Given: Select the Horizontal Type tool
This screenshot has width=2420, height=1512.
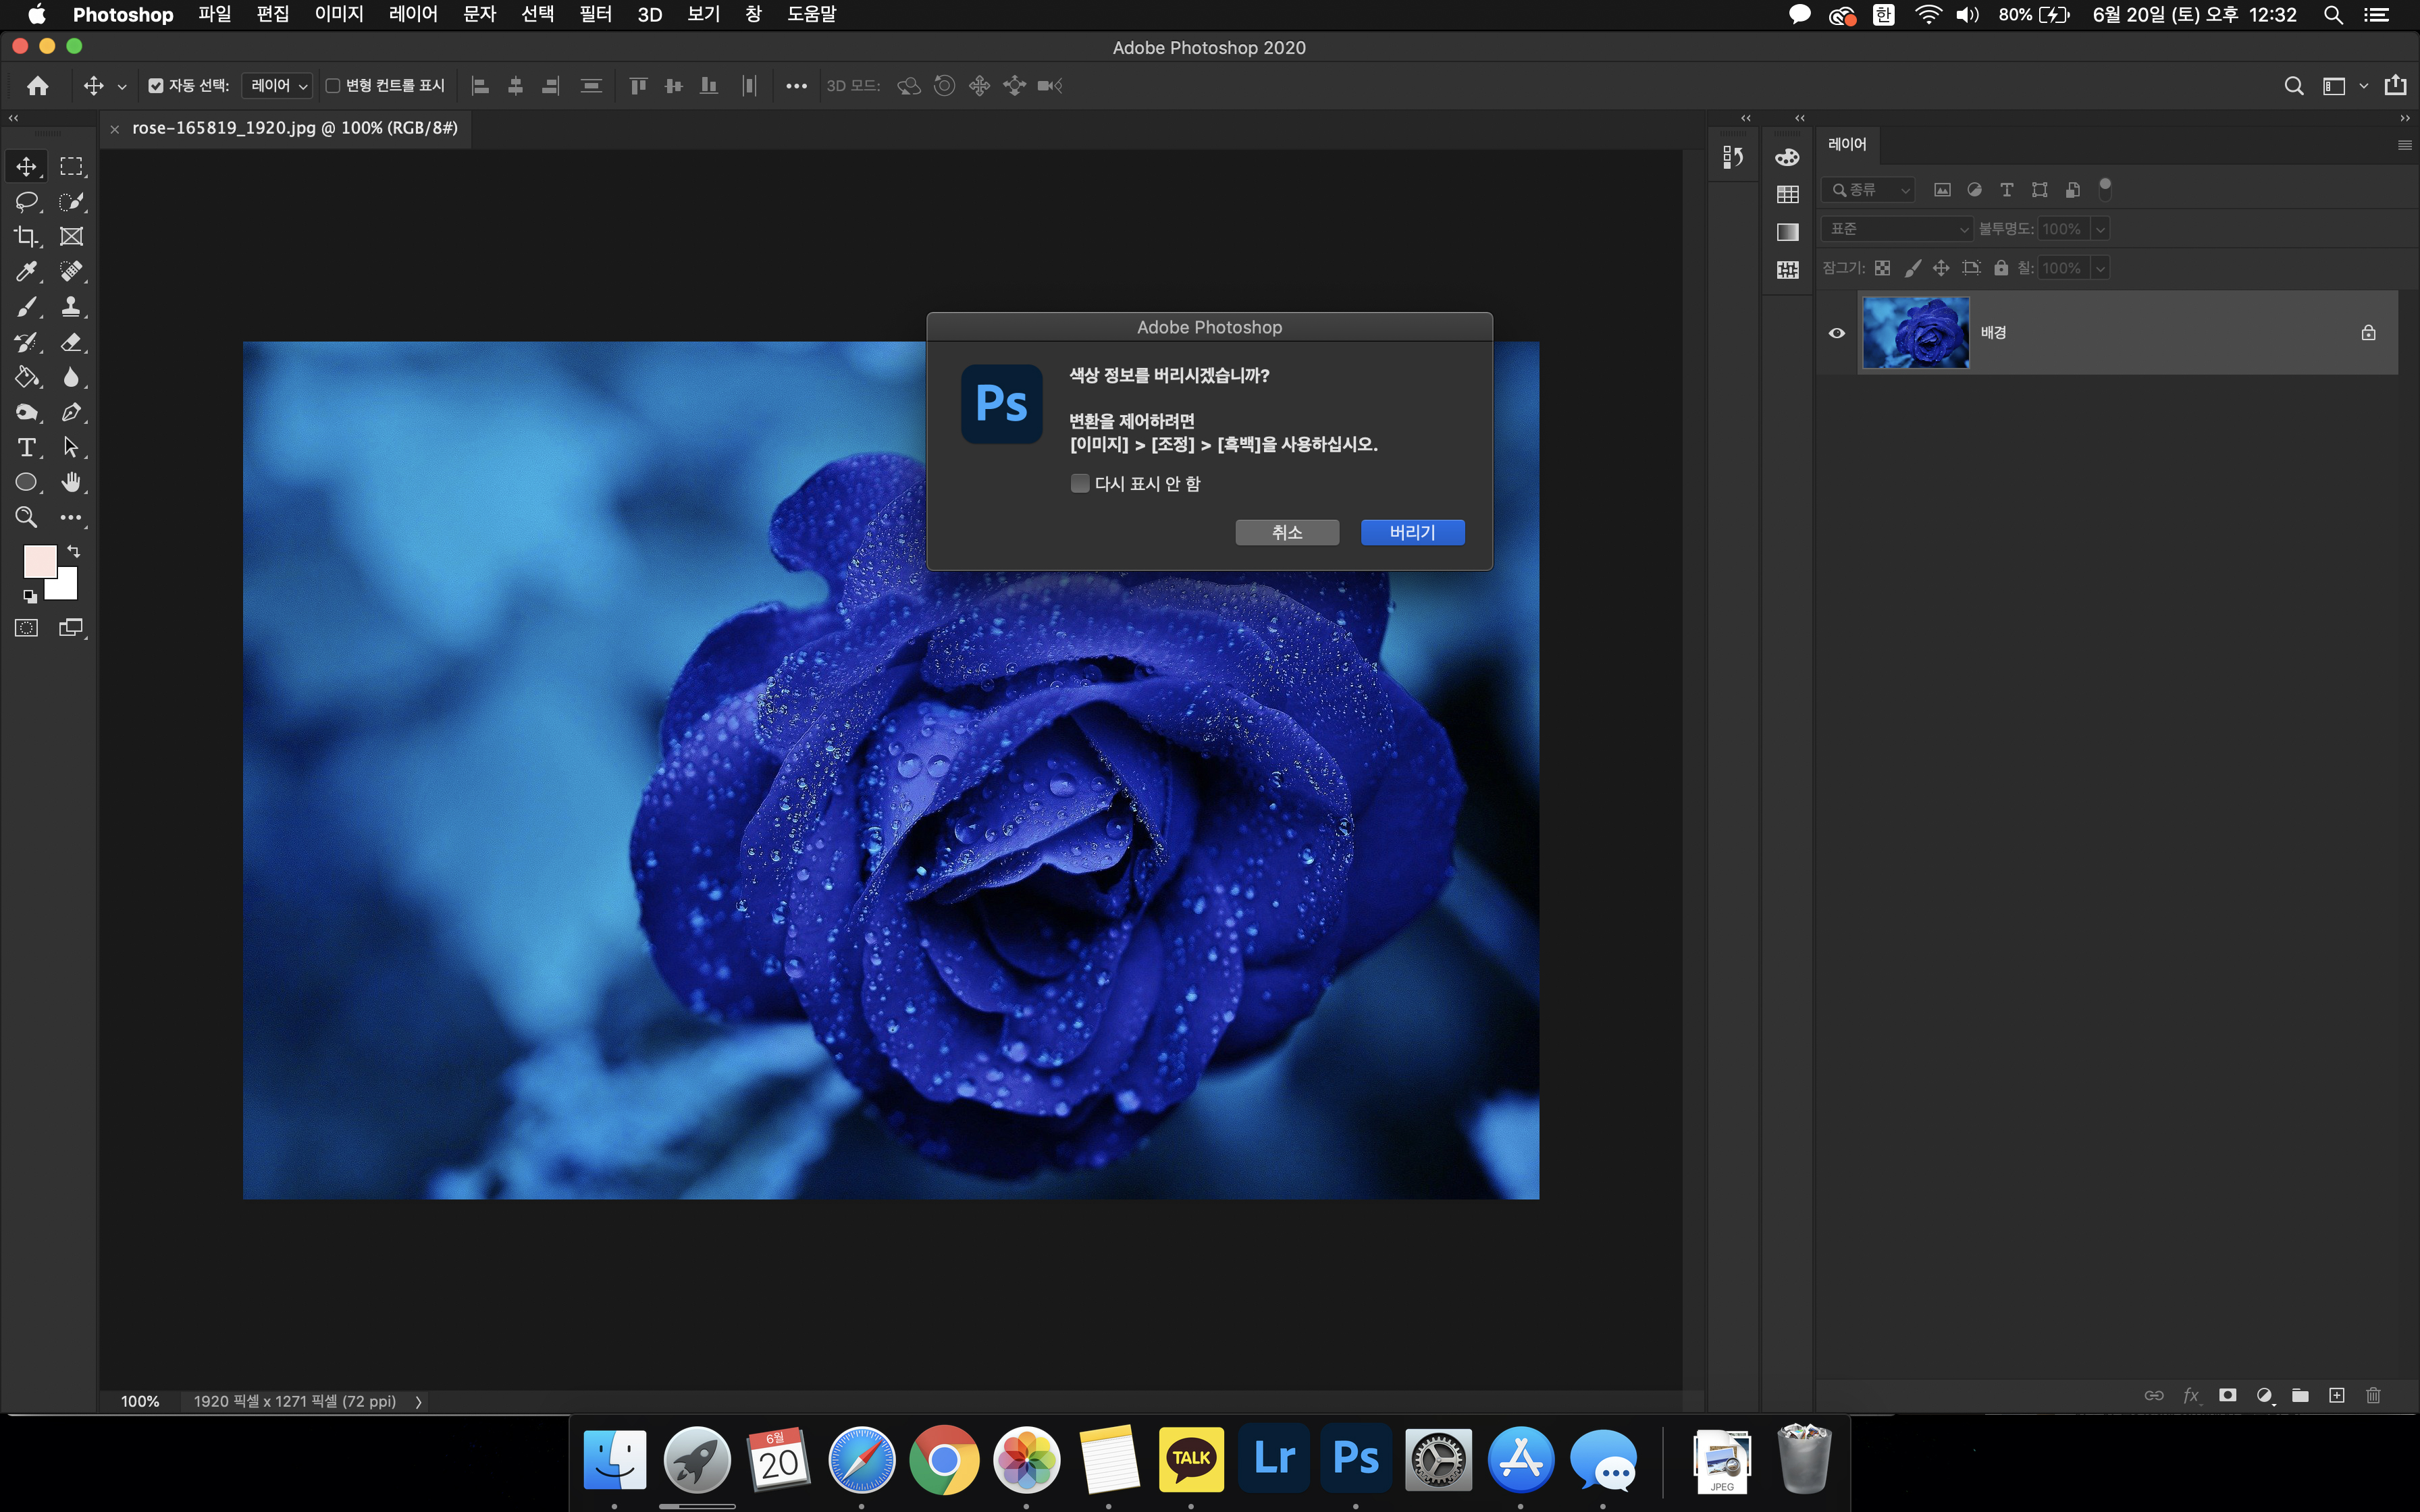Looking at the screenshot, I should click(26, 447).
